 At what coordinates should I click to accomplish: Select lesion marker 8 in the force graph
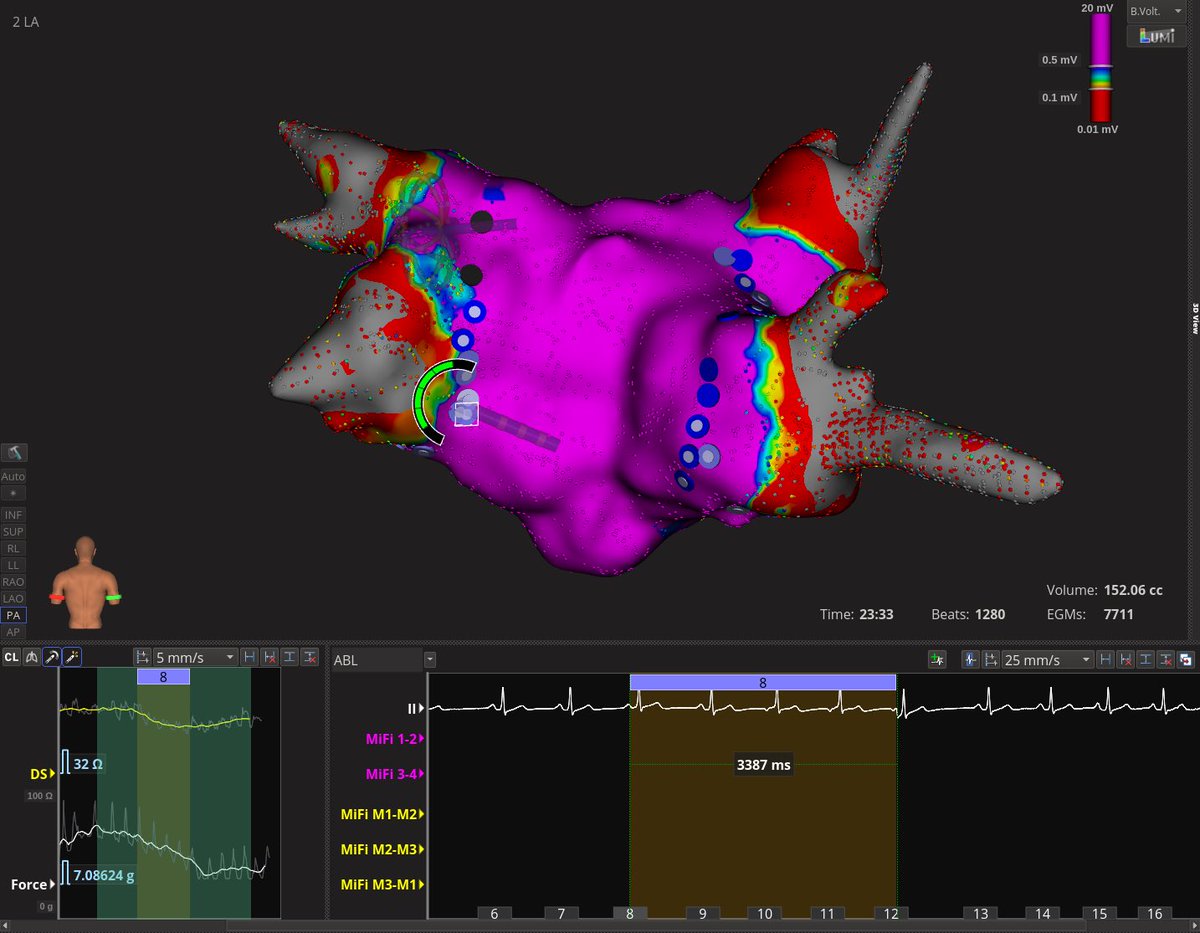163,677
